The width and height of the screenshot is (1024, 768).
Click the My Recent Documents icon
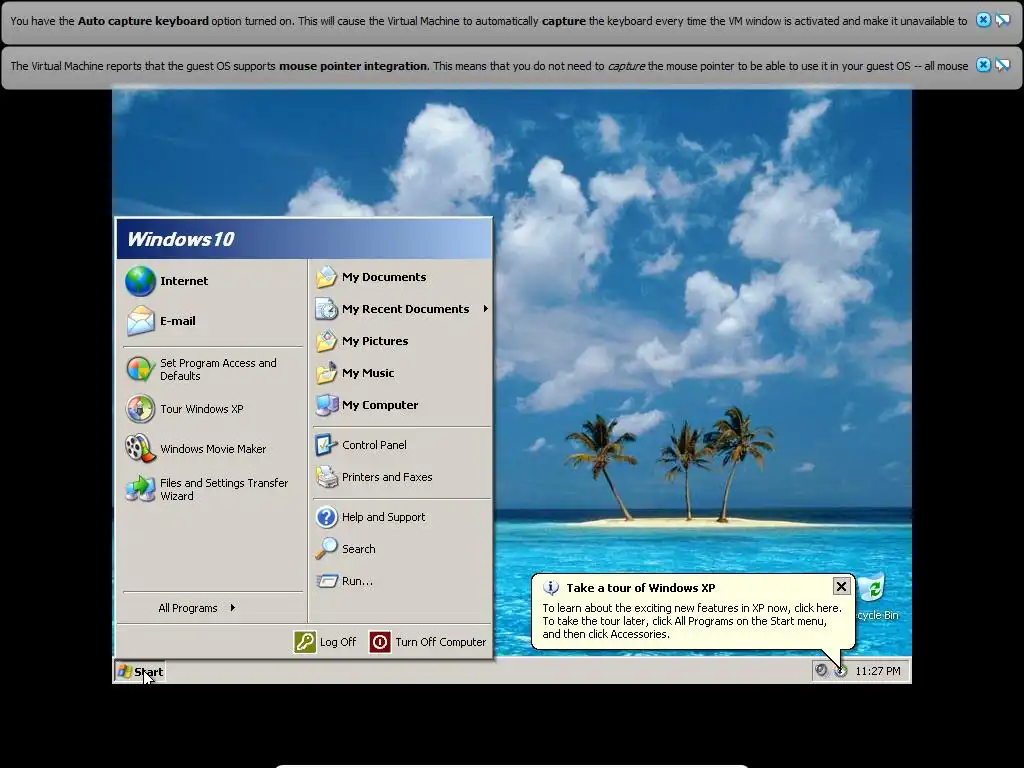327,309
